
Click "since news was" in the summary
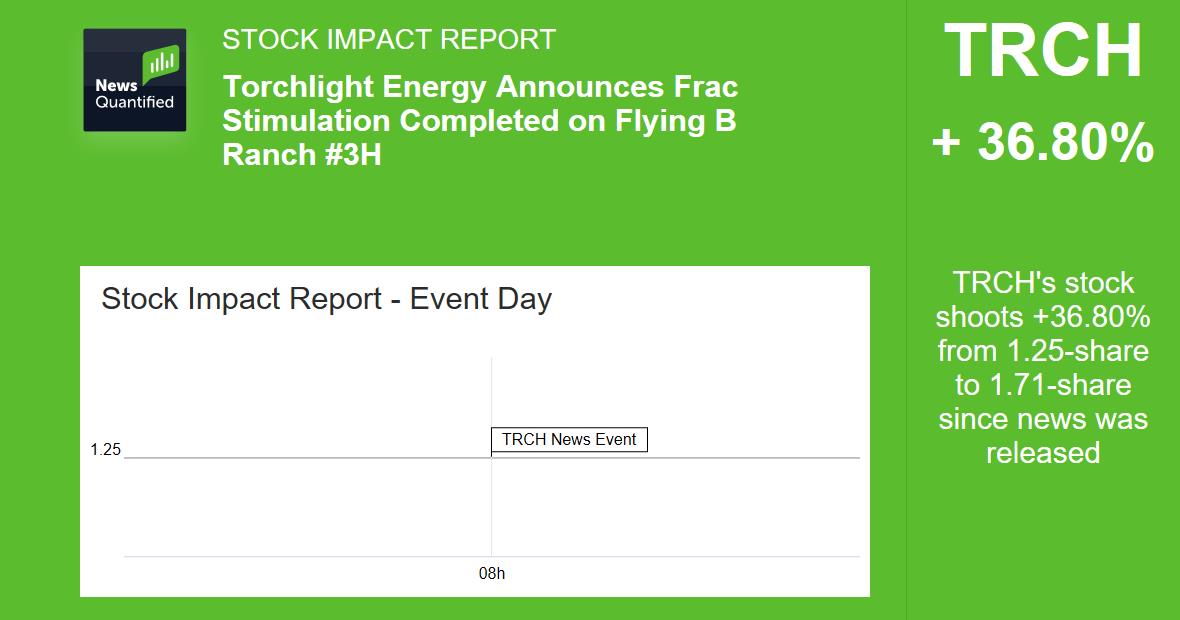(1043, 419)
